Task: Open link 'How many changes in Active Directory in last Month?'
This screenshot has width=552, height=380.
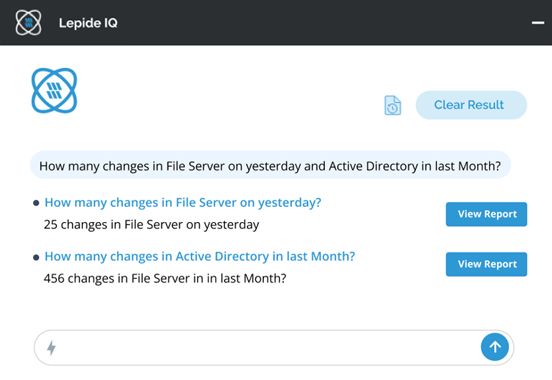Action: point(200,256)
